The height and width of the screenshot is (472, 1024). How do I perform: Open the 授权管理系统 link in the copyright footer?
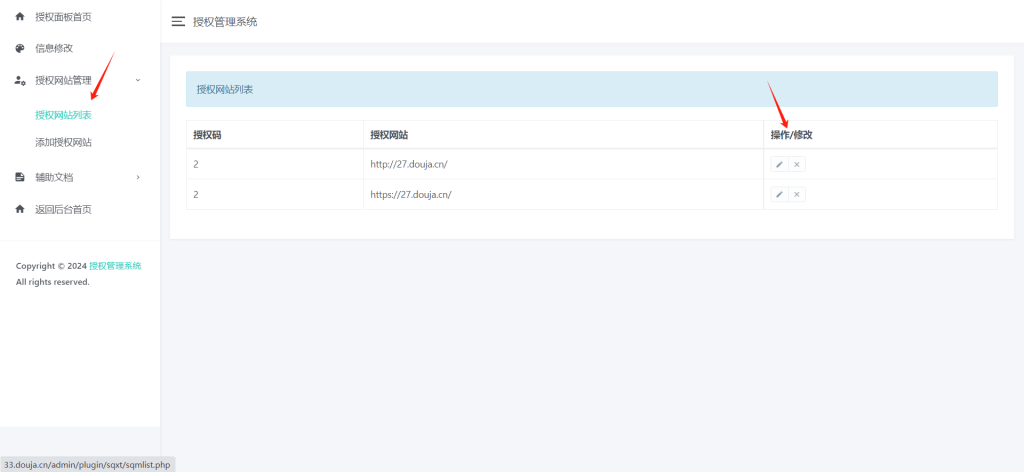point(115,266)
